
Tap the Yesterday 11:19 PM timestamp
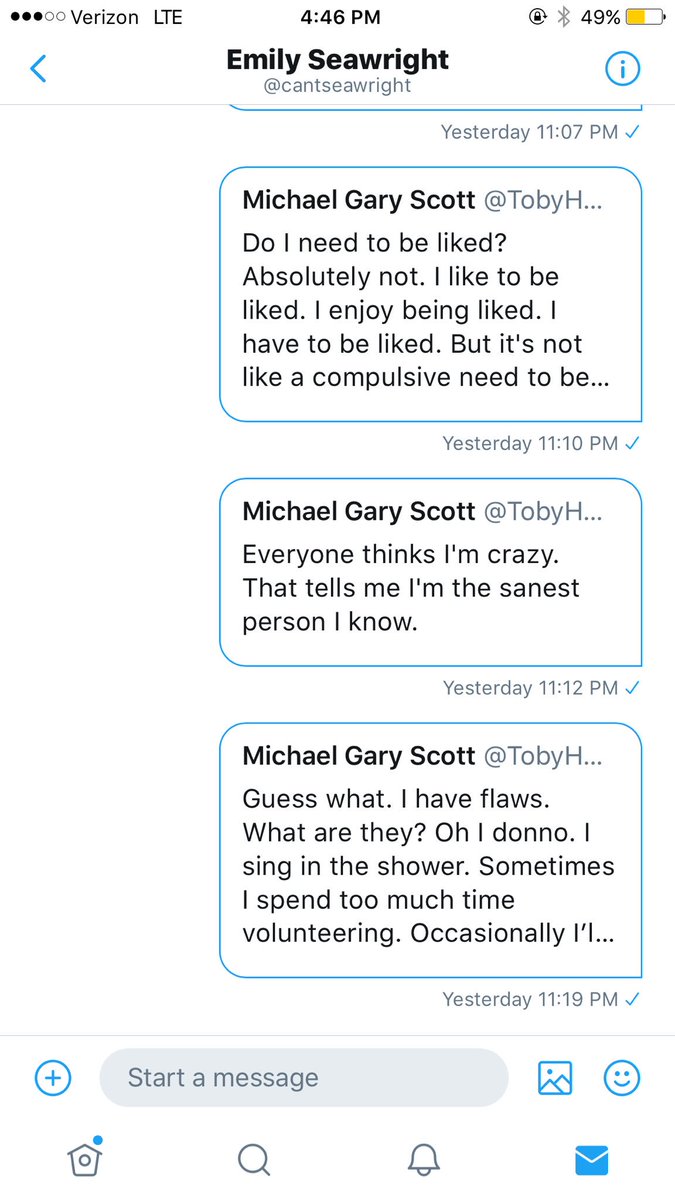pos(530,999)
